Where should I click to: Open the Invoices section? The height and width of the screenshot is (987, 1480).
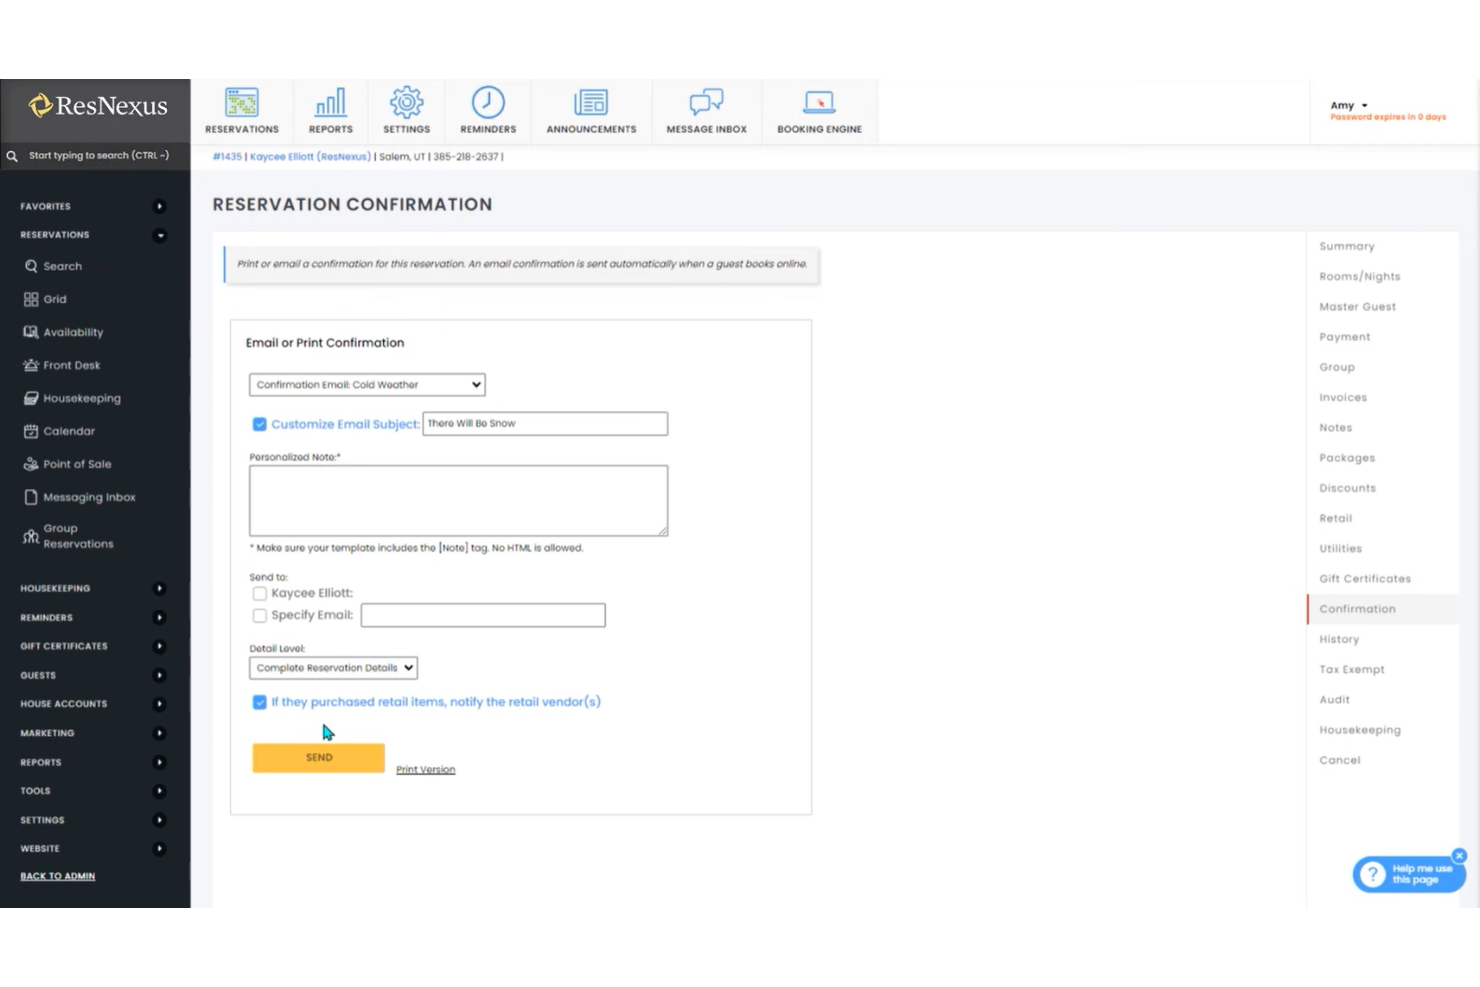click(x=1342, y=397)
